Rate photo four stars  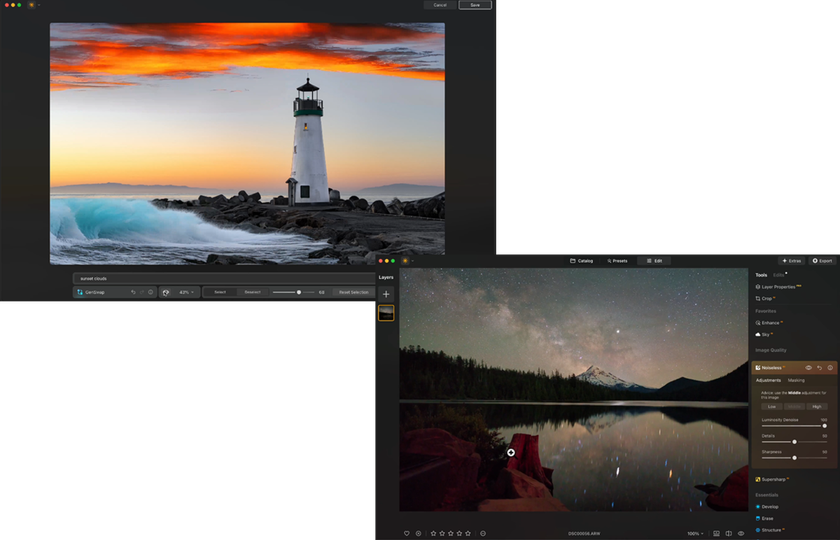pos(459,534)
